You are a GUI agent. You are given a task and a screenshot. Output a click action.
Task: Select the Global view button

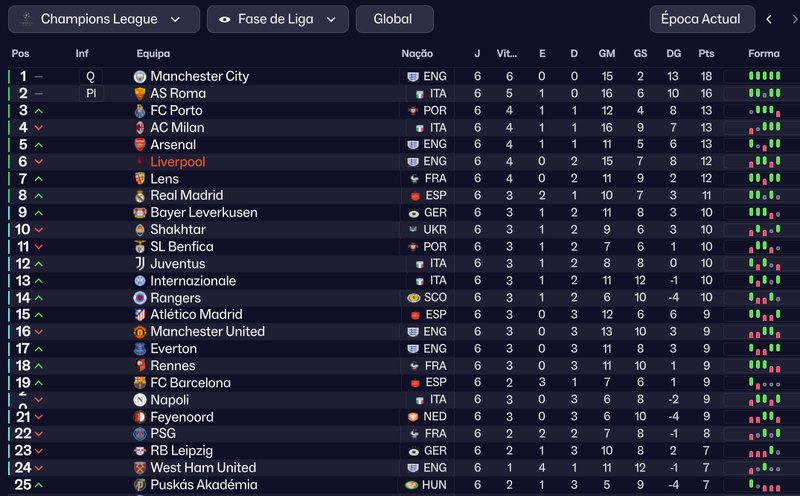[x=394, y=19]
